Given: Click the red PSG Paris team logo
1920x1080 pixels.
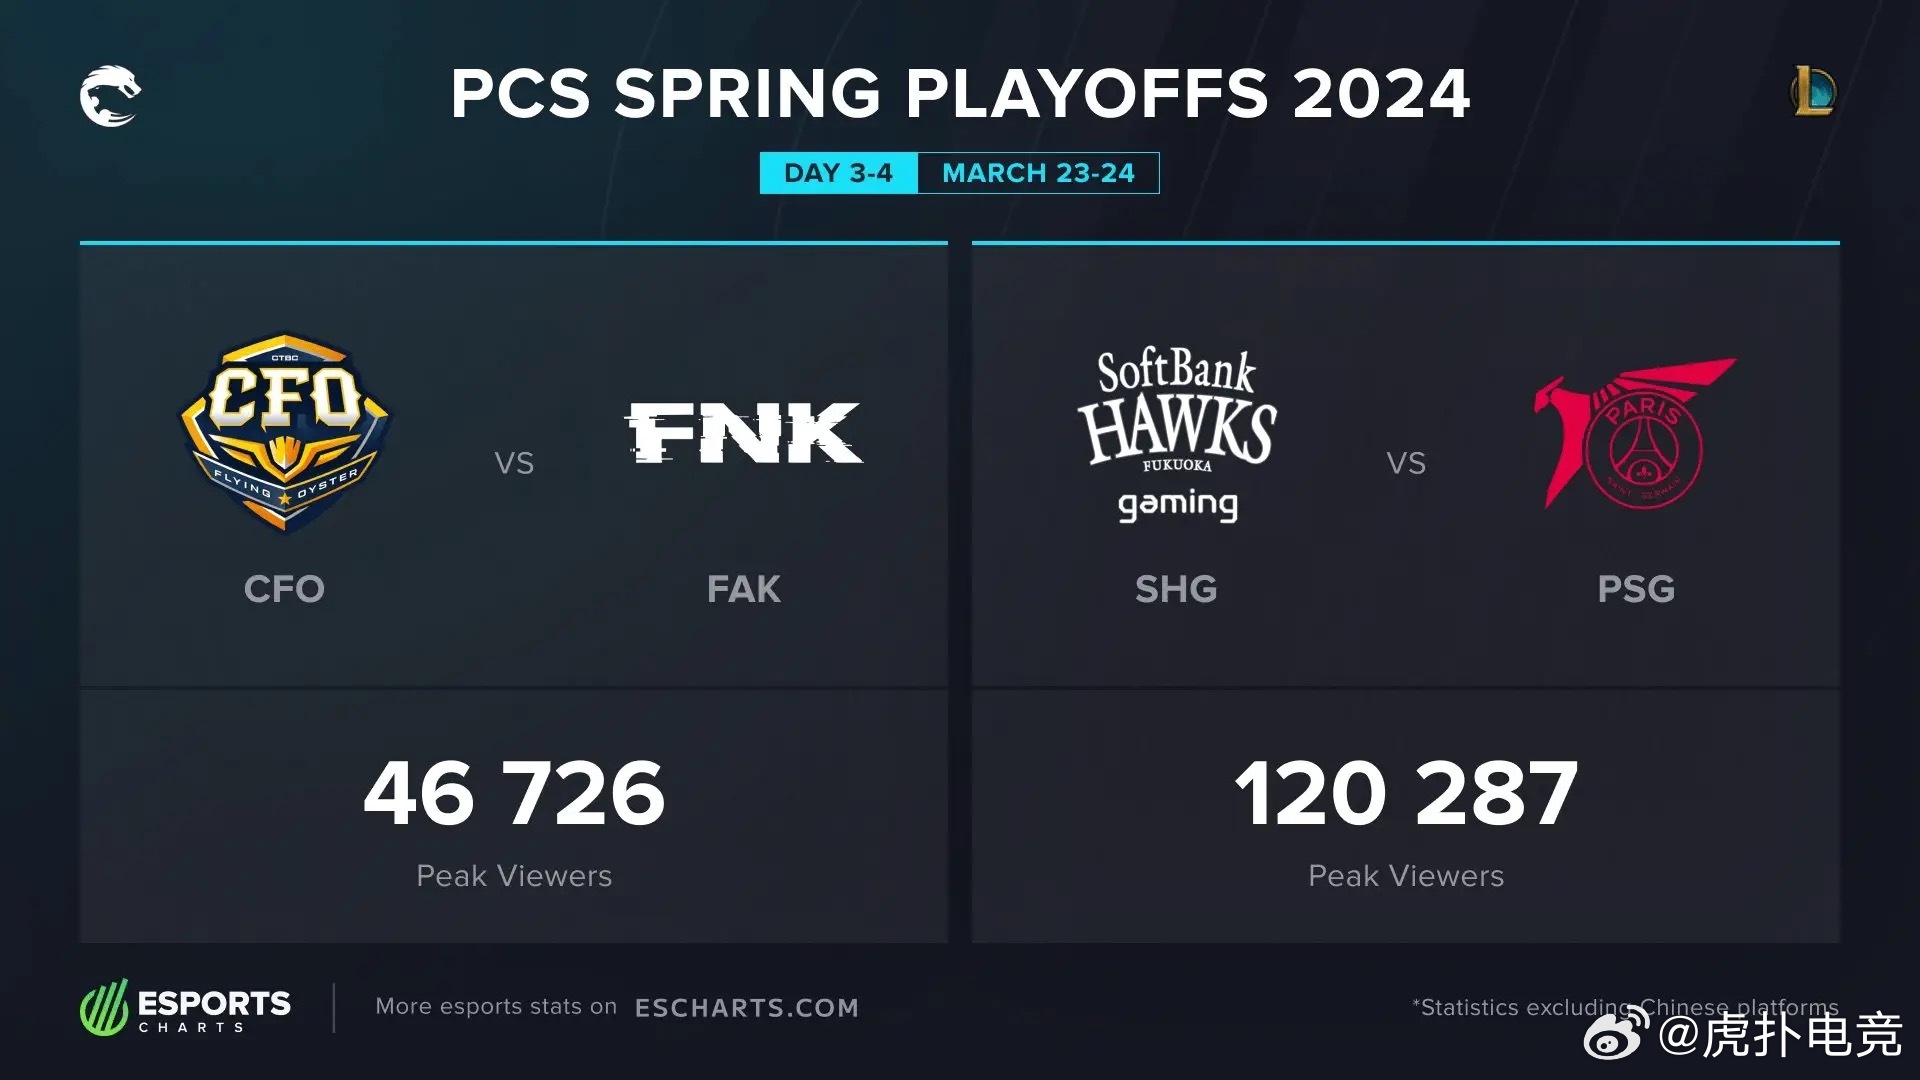Looking at the screenshot, I should pos(1635,433).
